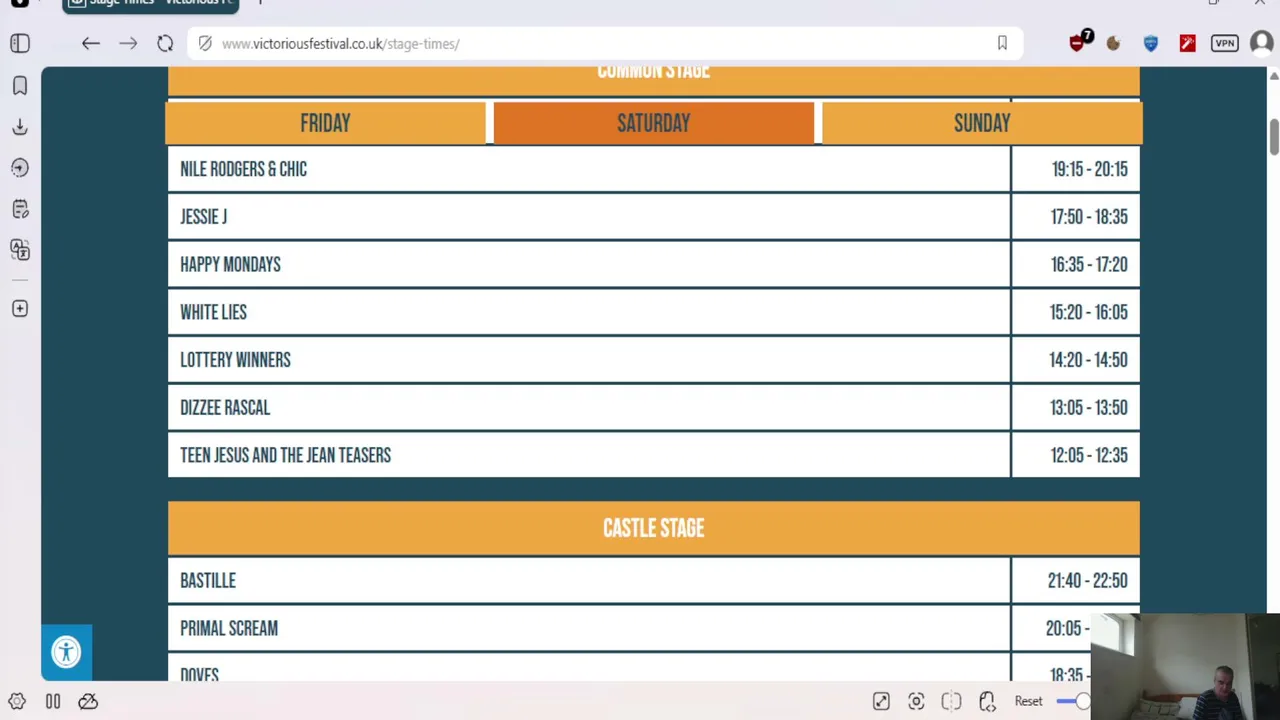Open the blue shield extension icon

pyautogui.click(x=1151, y=43)
